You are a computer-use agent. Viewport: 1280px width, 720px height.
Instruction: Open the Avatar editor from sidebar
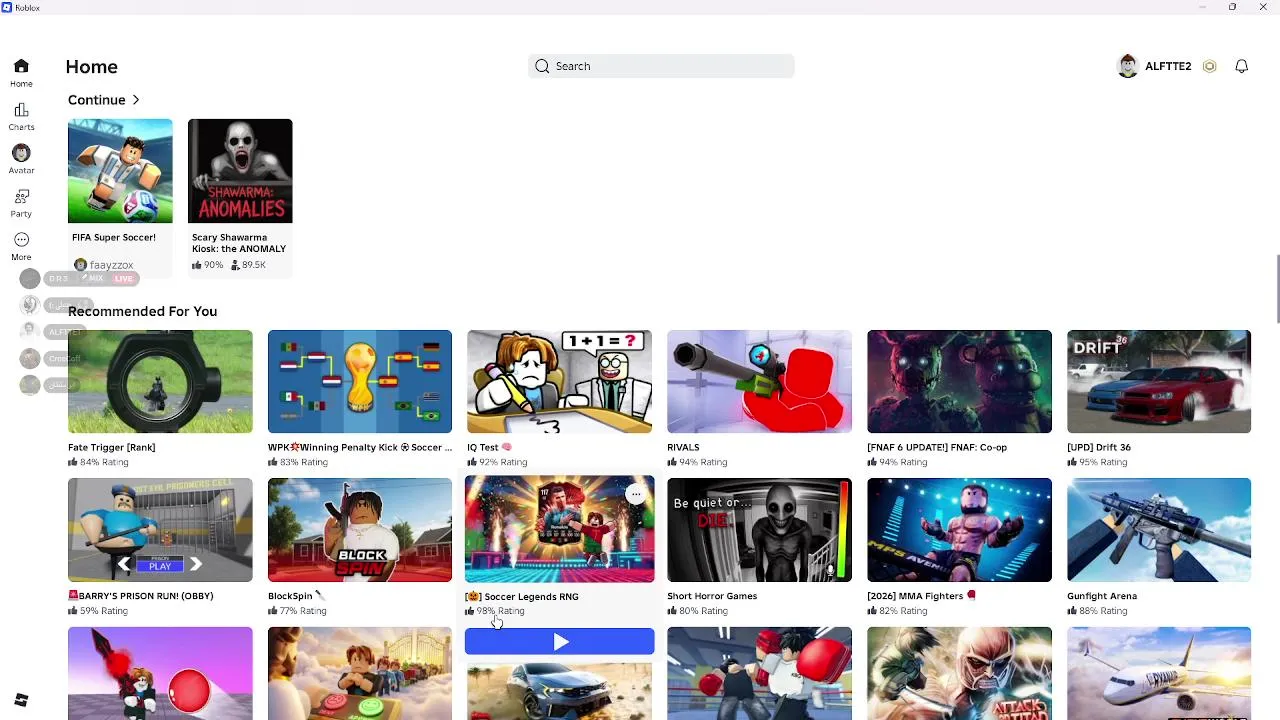(21, 153)
